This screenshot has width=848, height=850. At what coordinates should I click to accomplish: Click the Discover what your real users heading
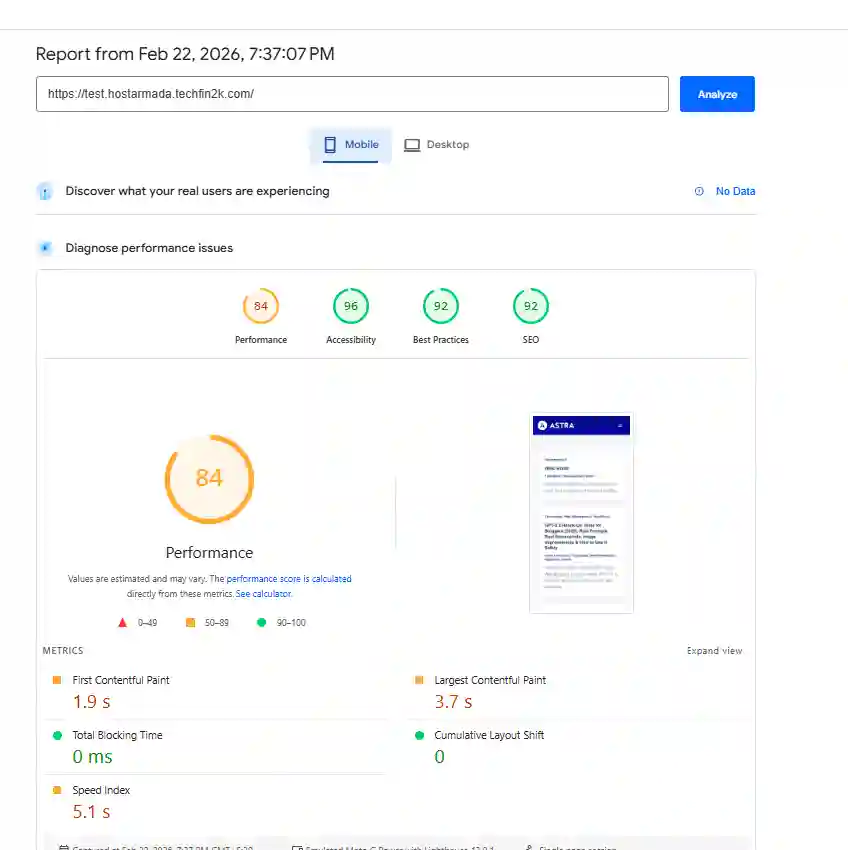[x=197, y=191]
